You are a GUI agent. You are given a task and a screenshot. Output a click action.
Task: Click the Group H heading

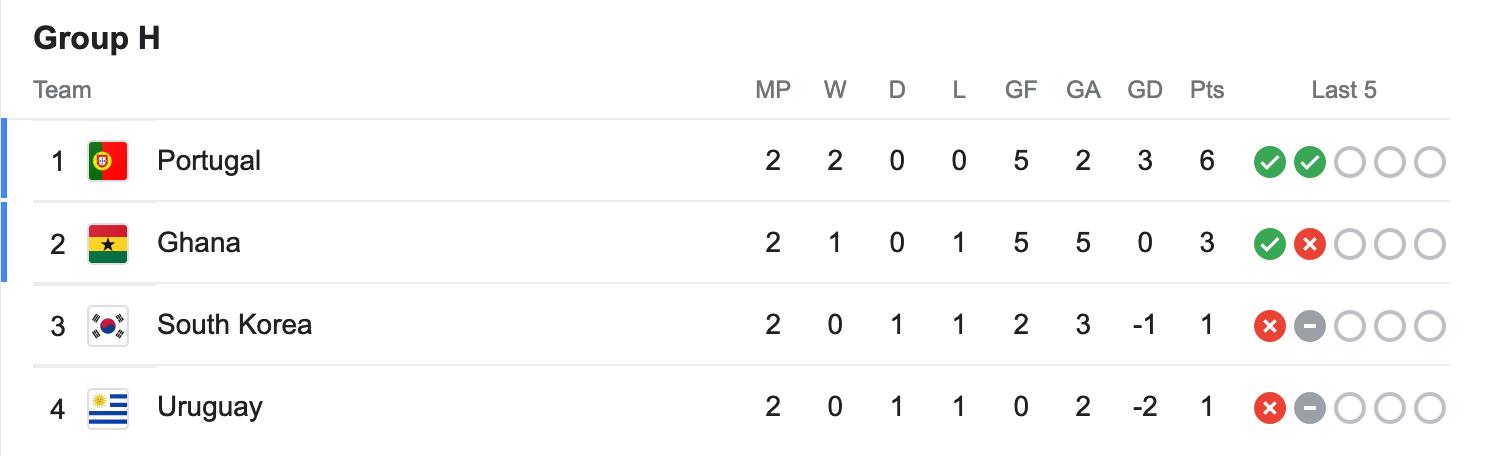(x=97, y=39)
